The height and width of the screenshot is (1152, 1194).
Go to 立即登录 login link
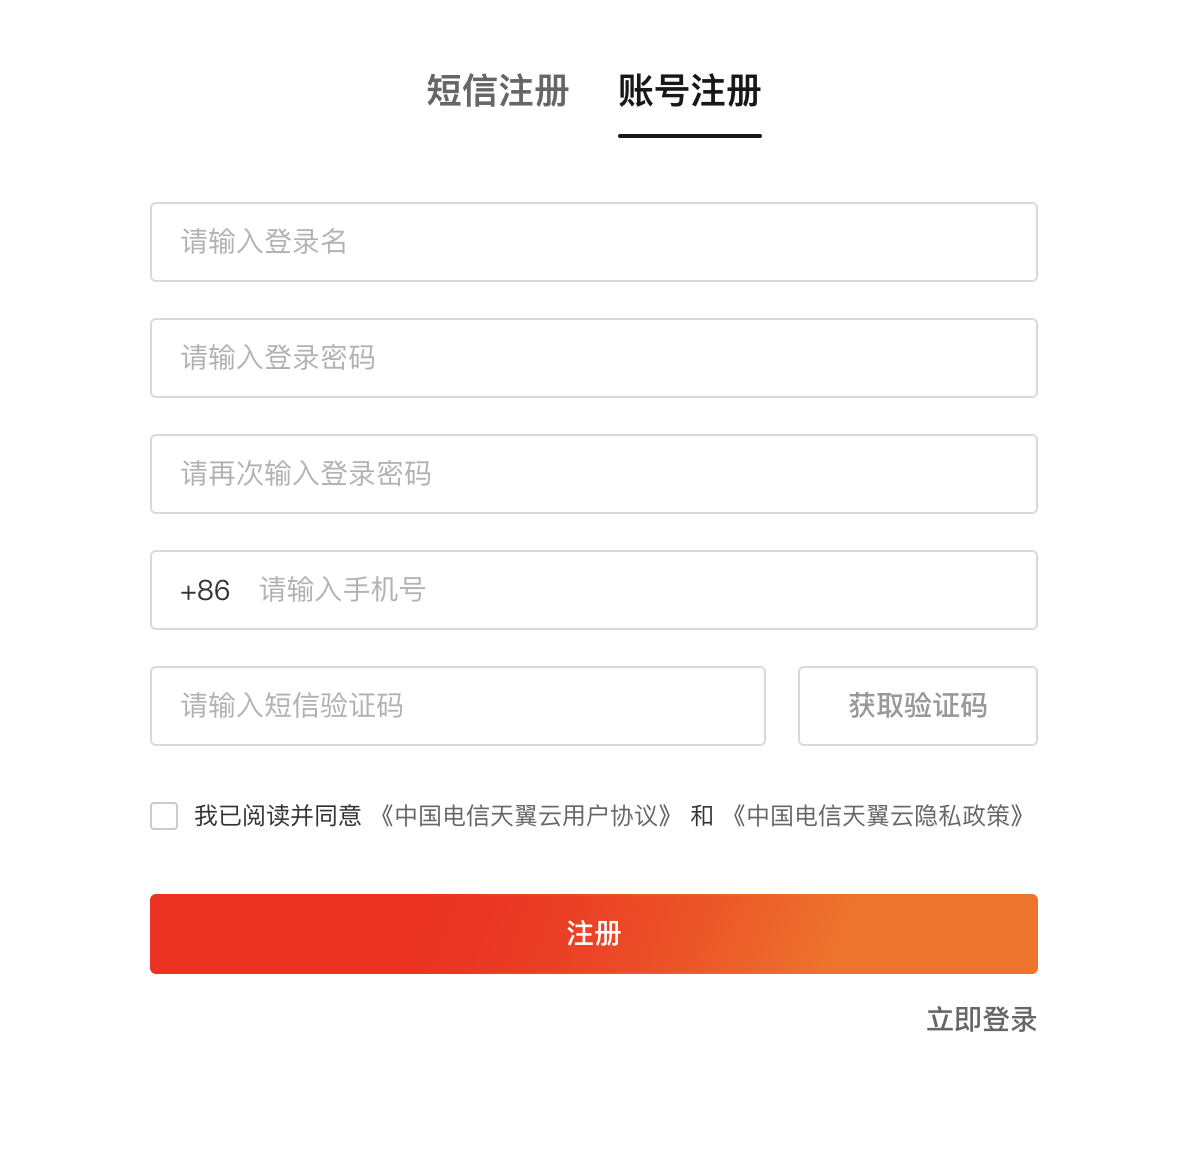(x=981, y=1020)
